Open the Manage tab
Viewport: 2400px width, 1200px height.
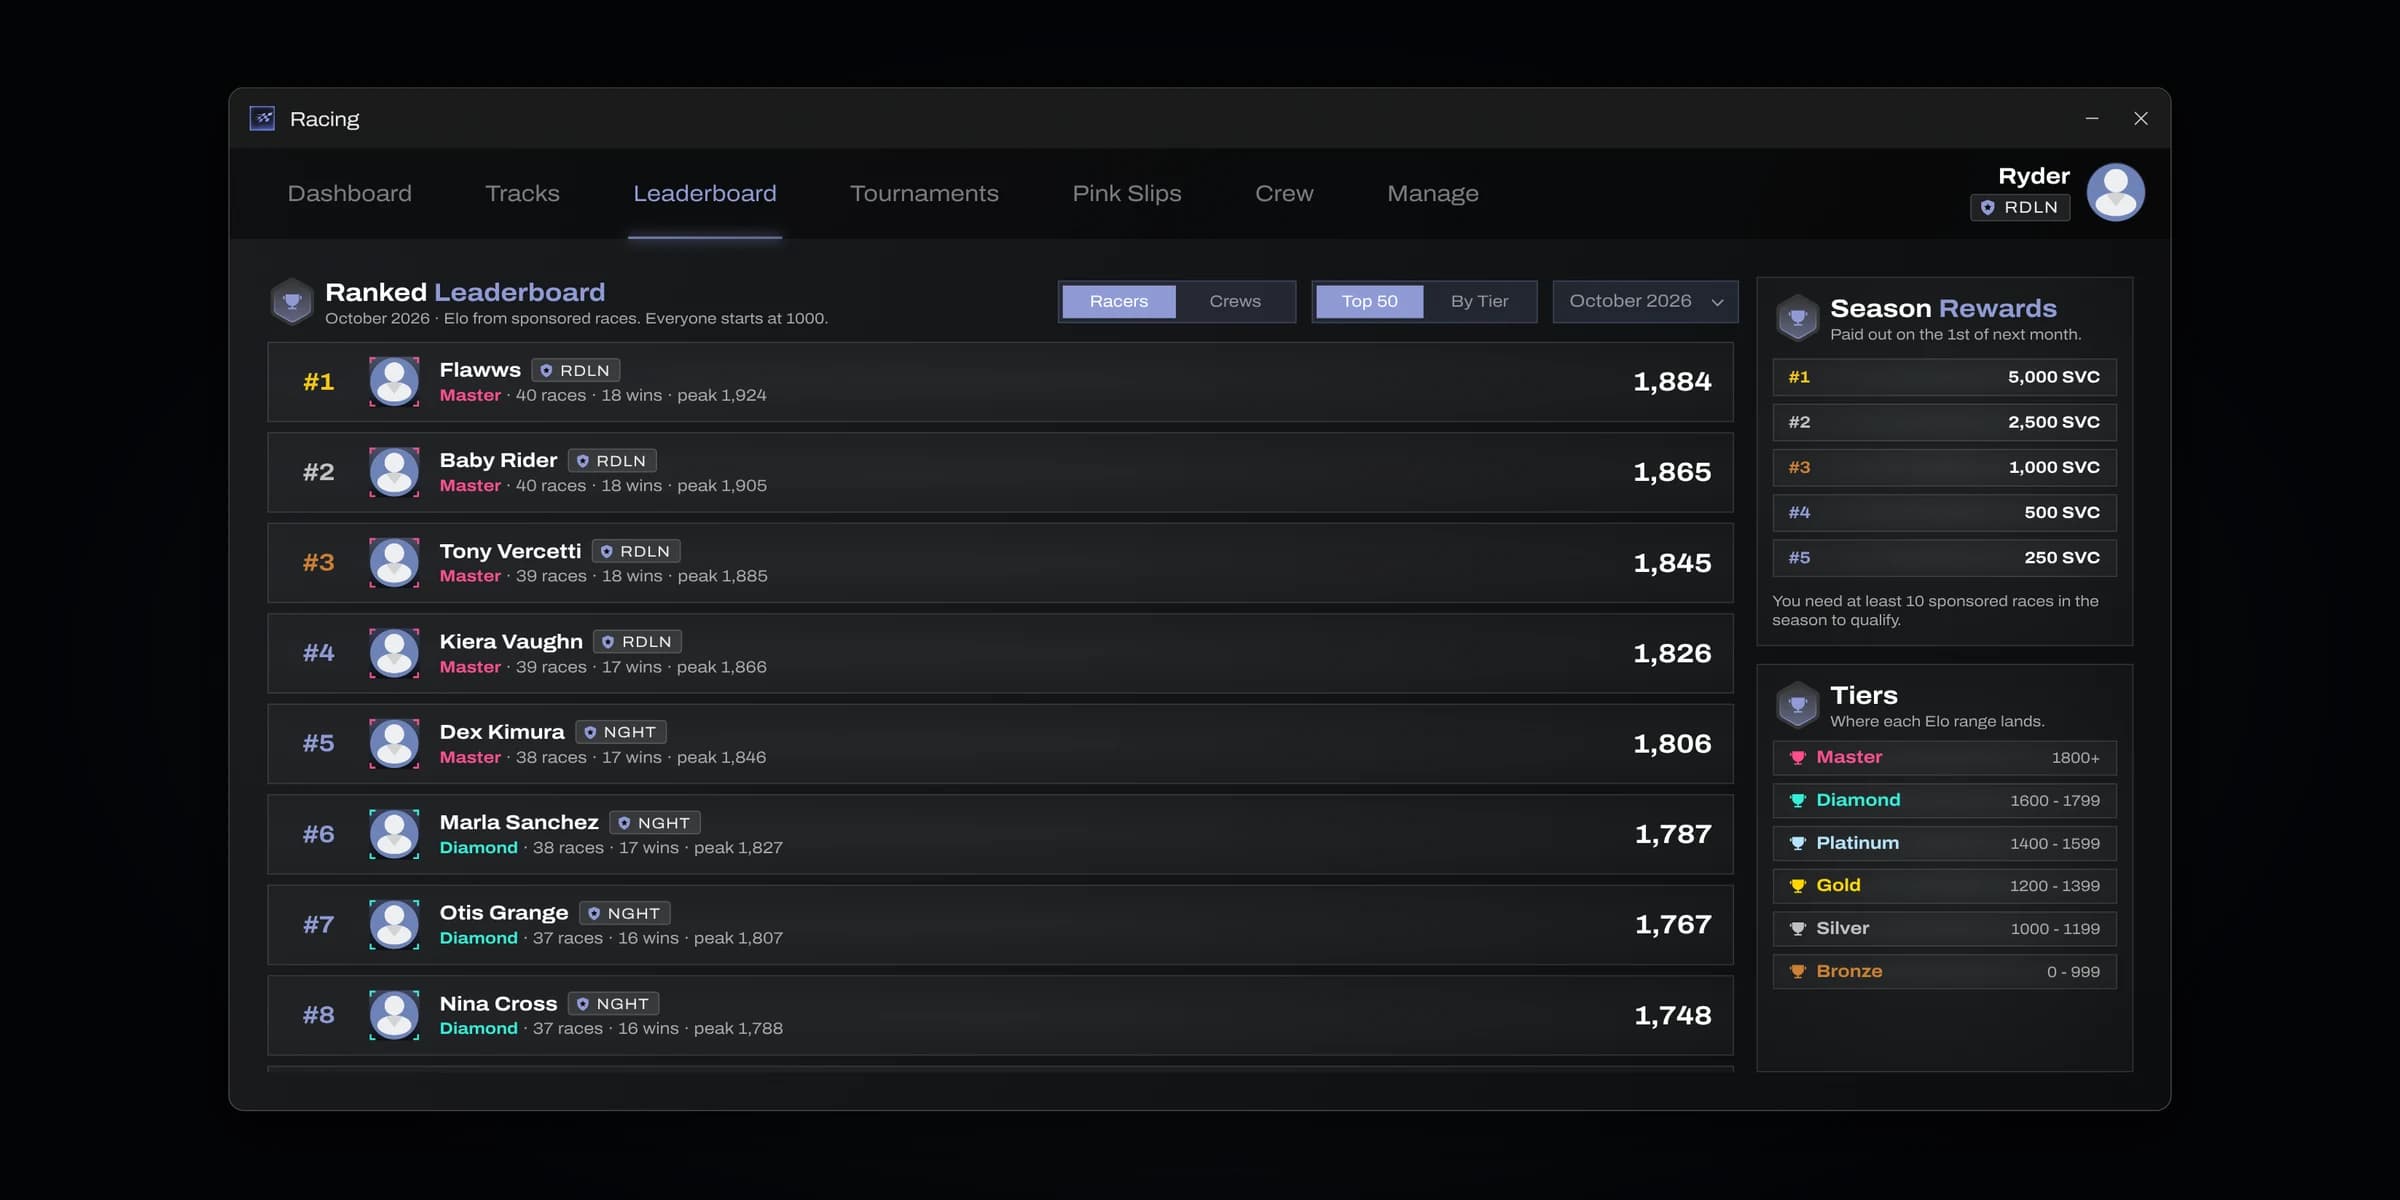coord(1432,193)
